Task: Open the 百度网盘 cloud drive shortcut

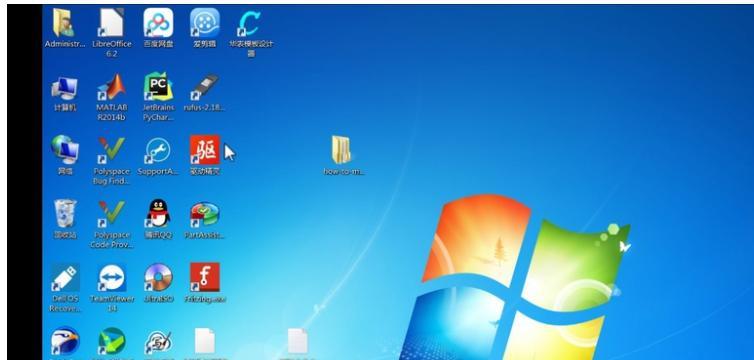Action: point(158,23)
